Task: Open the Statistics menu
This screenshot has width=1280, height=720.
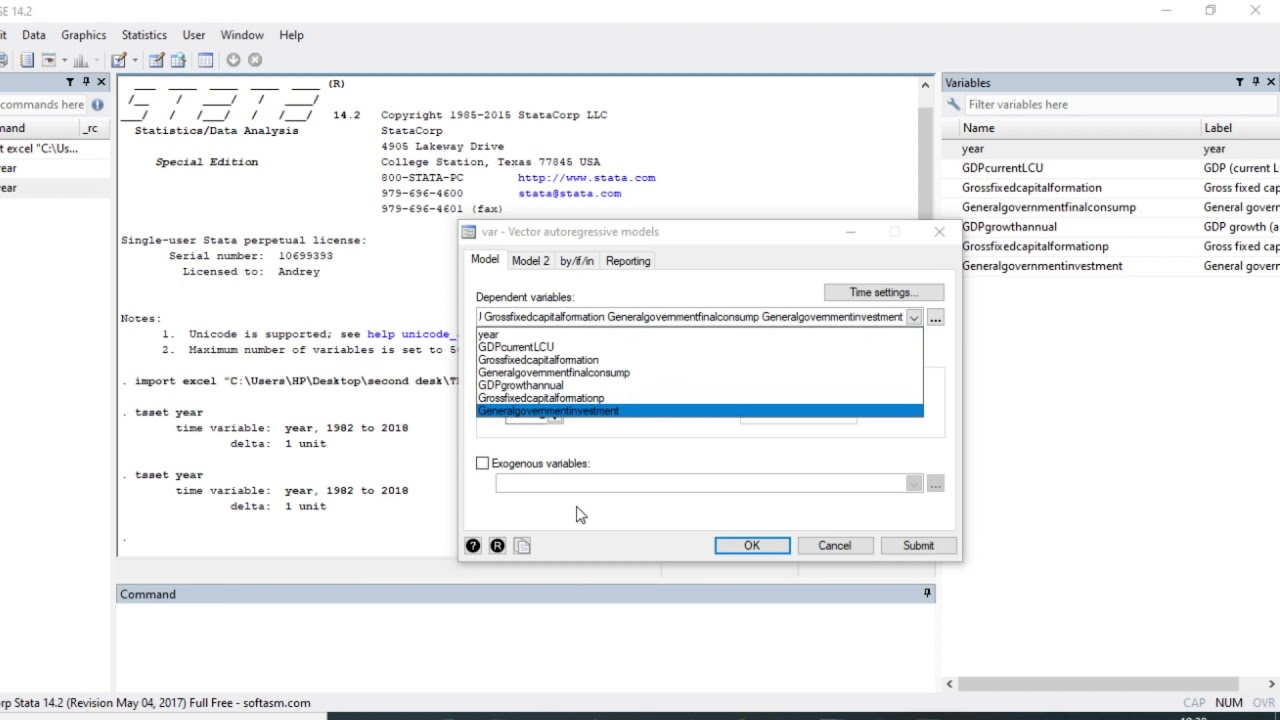Action: [x=144, y=35]
